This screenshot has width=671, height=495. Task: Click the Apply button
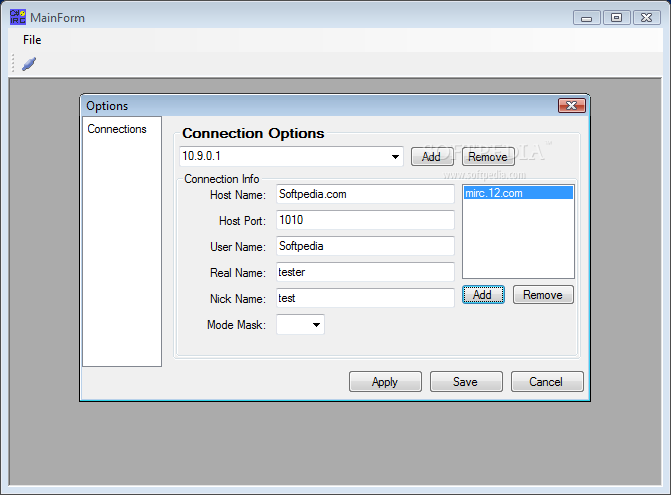point(385,382)
